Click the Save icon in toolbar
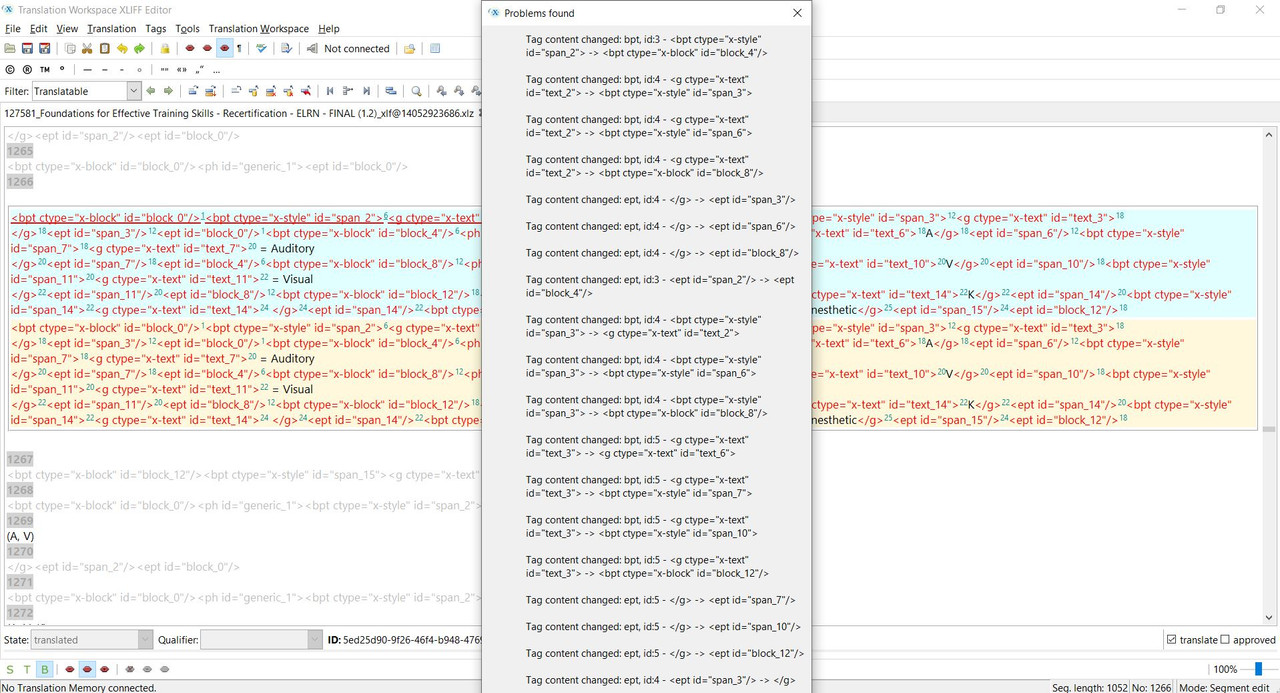 point(27,48)
